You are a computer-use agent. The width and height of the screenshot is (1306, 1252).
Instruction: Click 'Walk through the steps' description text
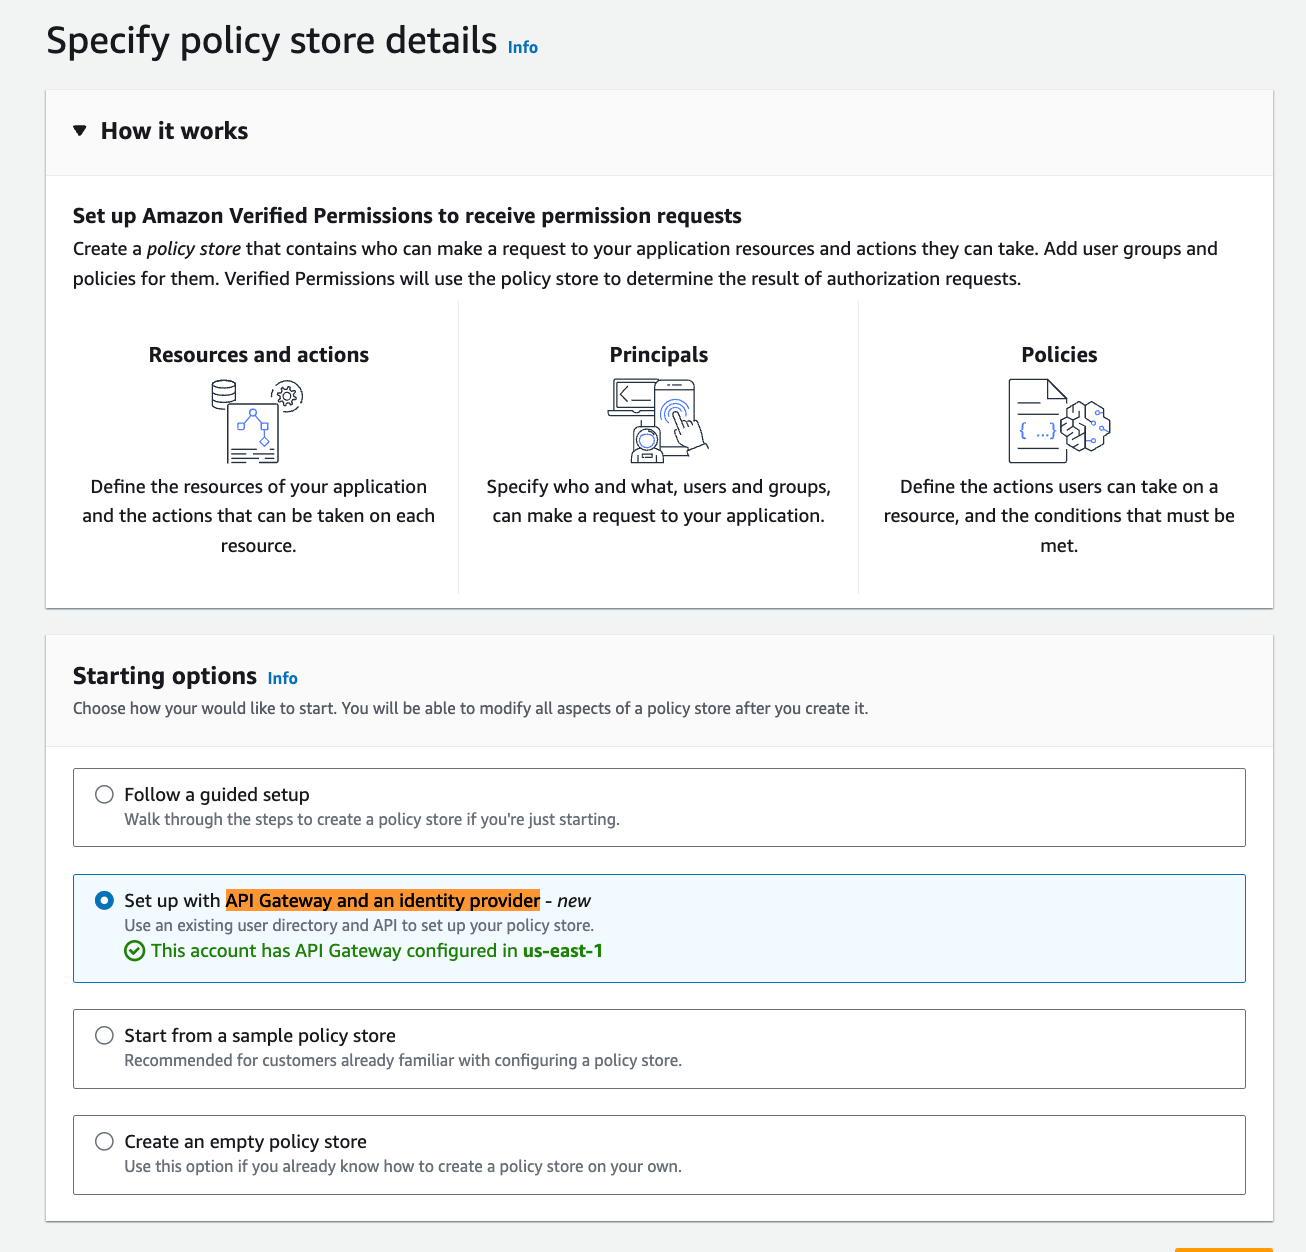(x=372, y=820)
